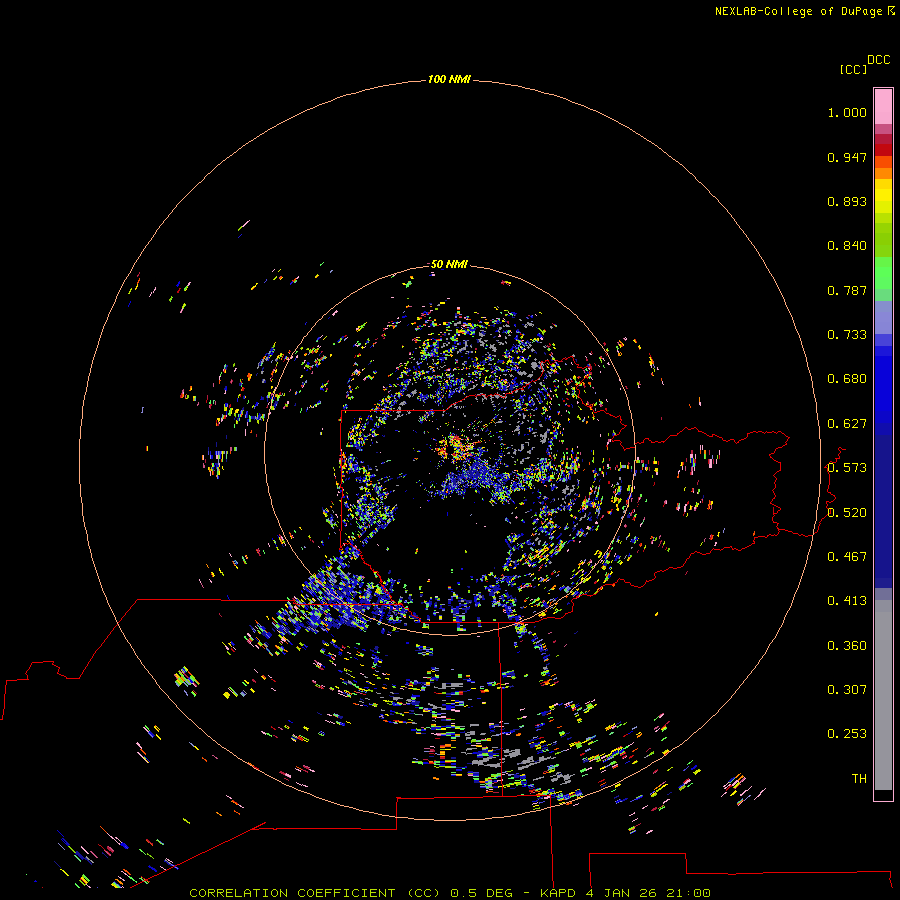Select the 0.733 scale value
This screenshot has height=900, width=900.
pos(847,335)
